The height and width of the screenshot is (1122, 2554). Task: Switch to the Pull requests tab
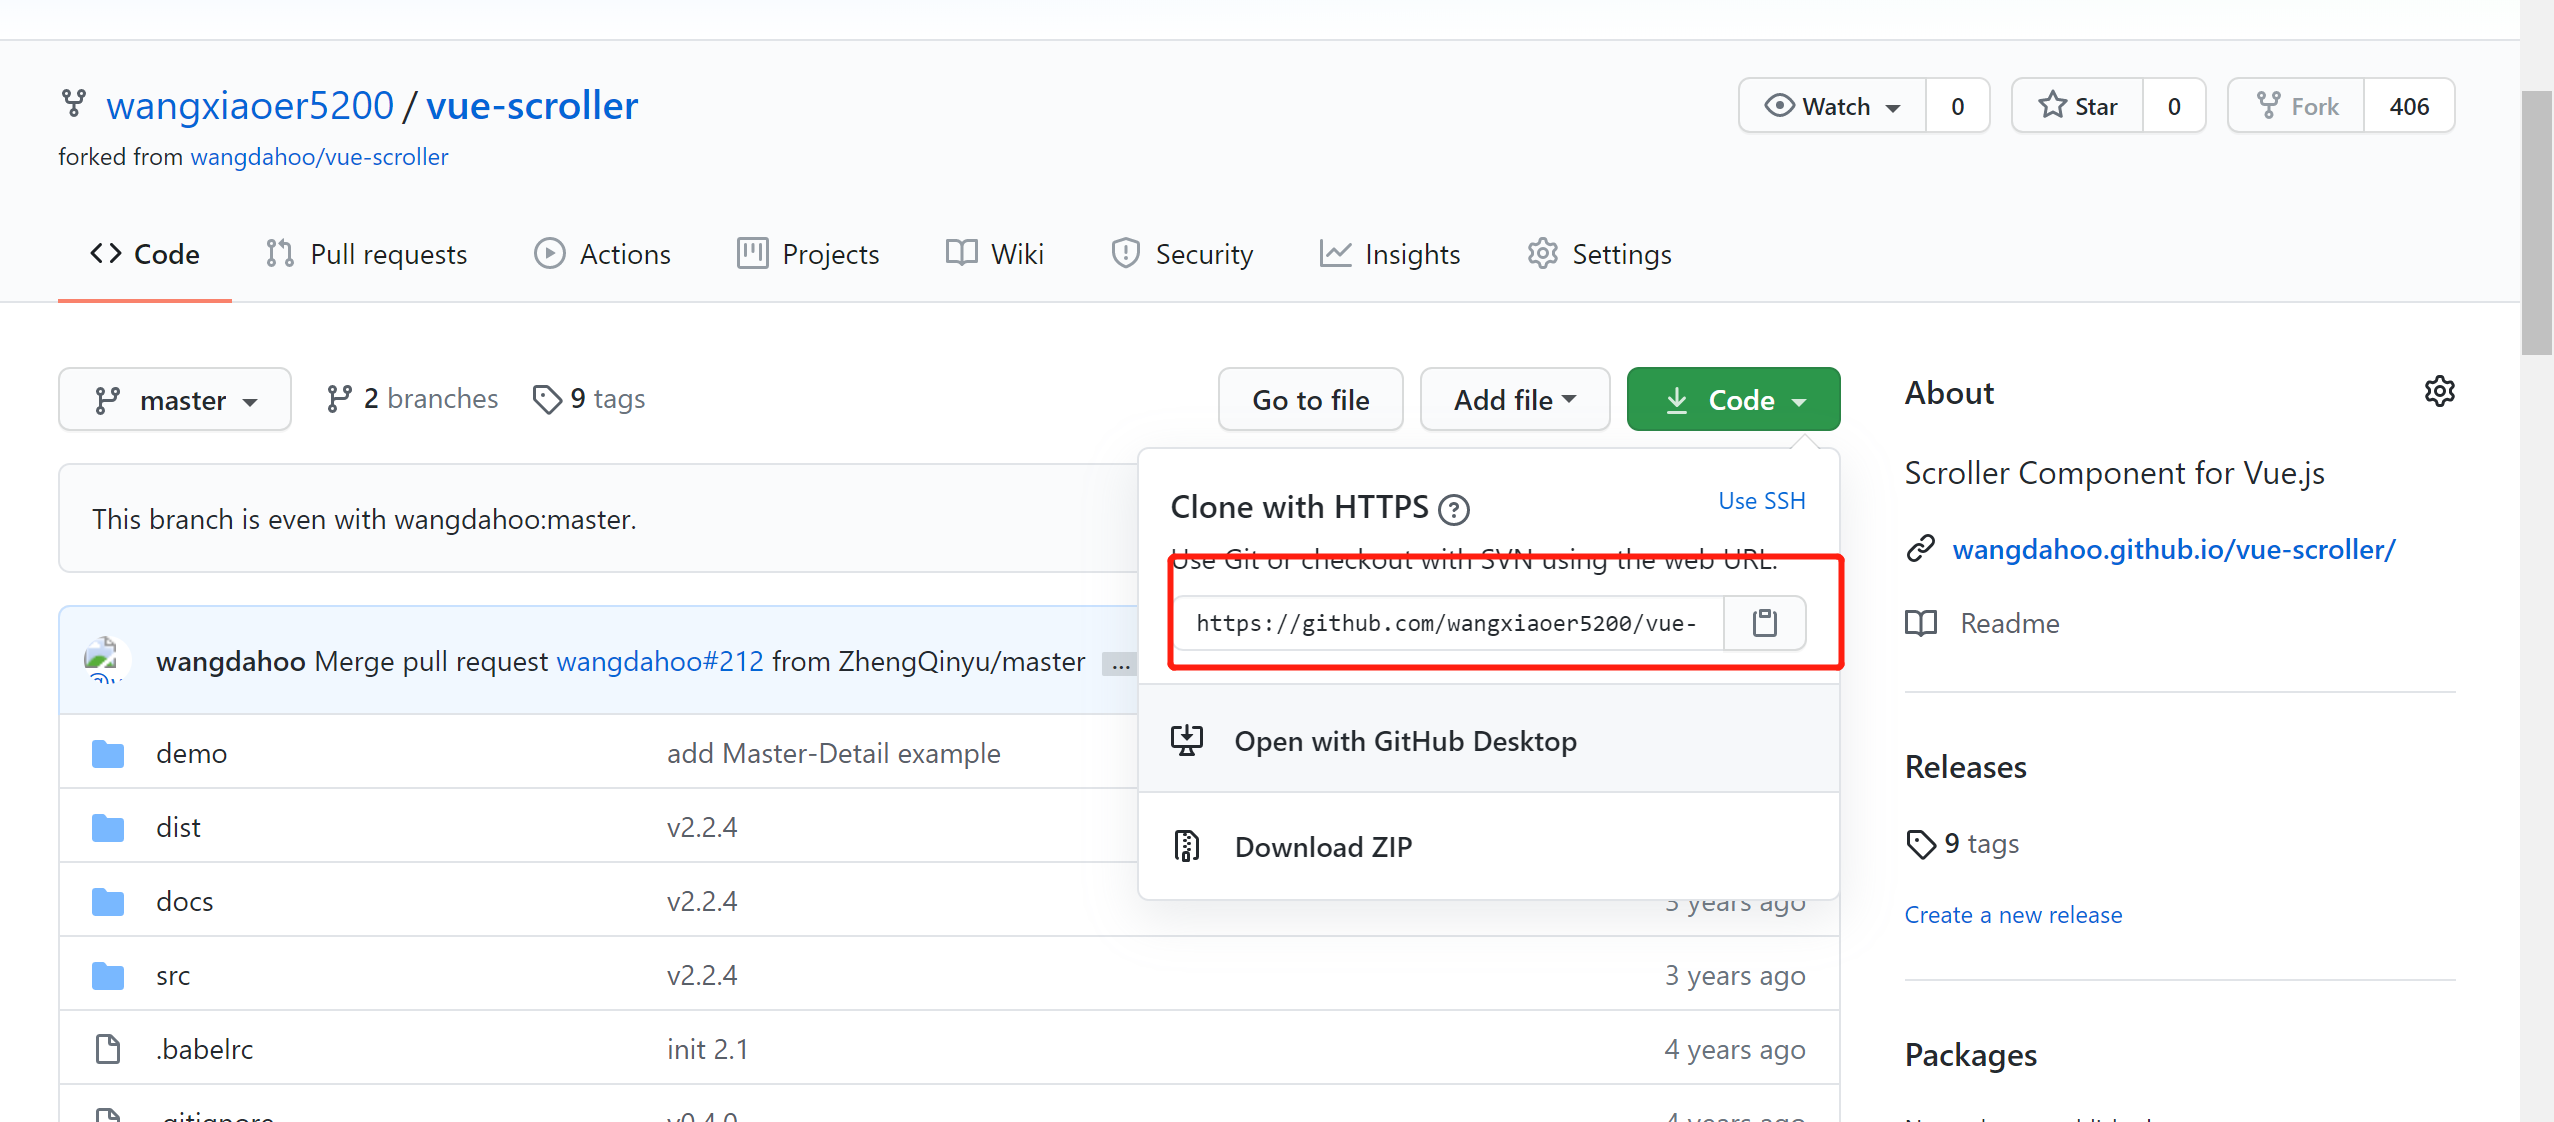coord(366,254)
